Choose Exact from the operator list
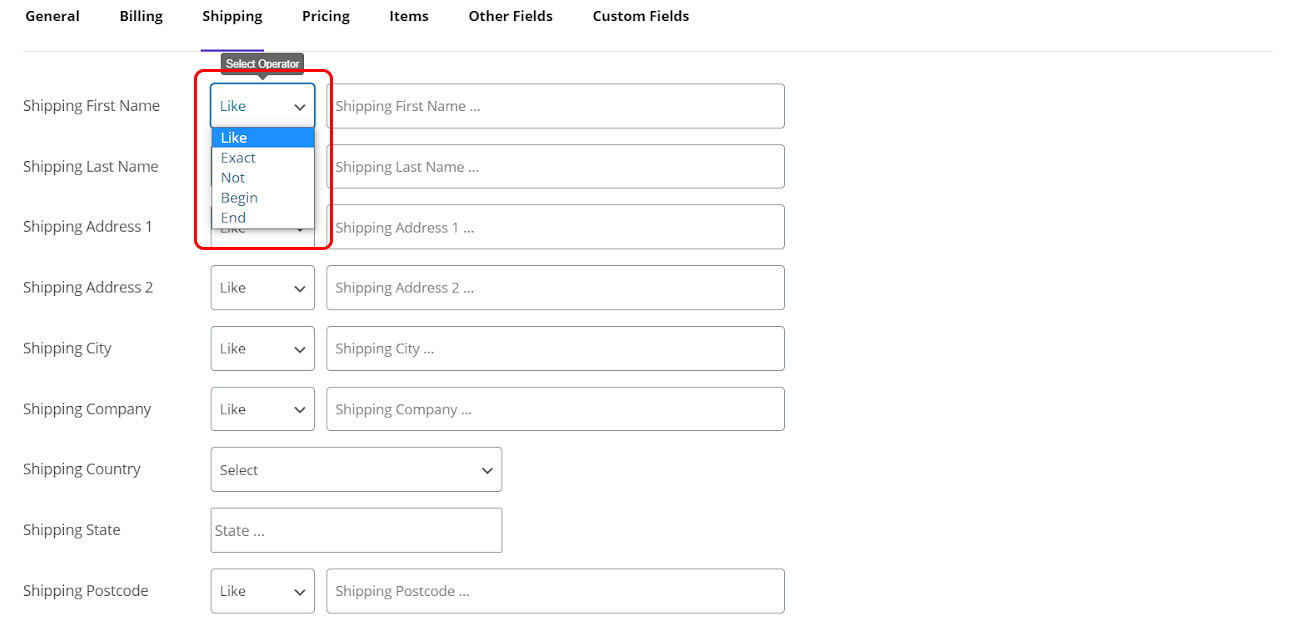The image size is (1294, 642). (x=239, y=158)
